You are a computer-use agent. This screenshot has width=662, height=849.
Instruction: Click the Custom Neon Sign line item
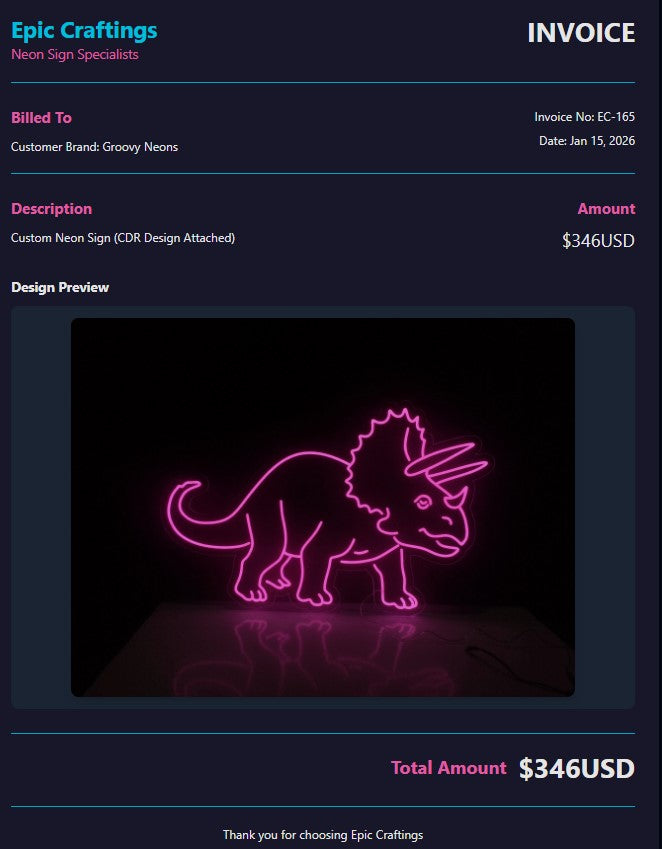click(123, 238)
